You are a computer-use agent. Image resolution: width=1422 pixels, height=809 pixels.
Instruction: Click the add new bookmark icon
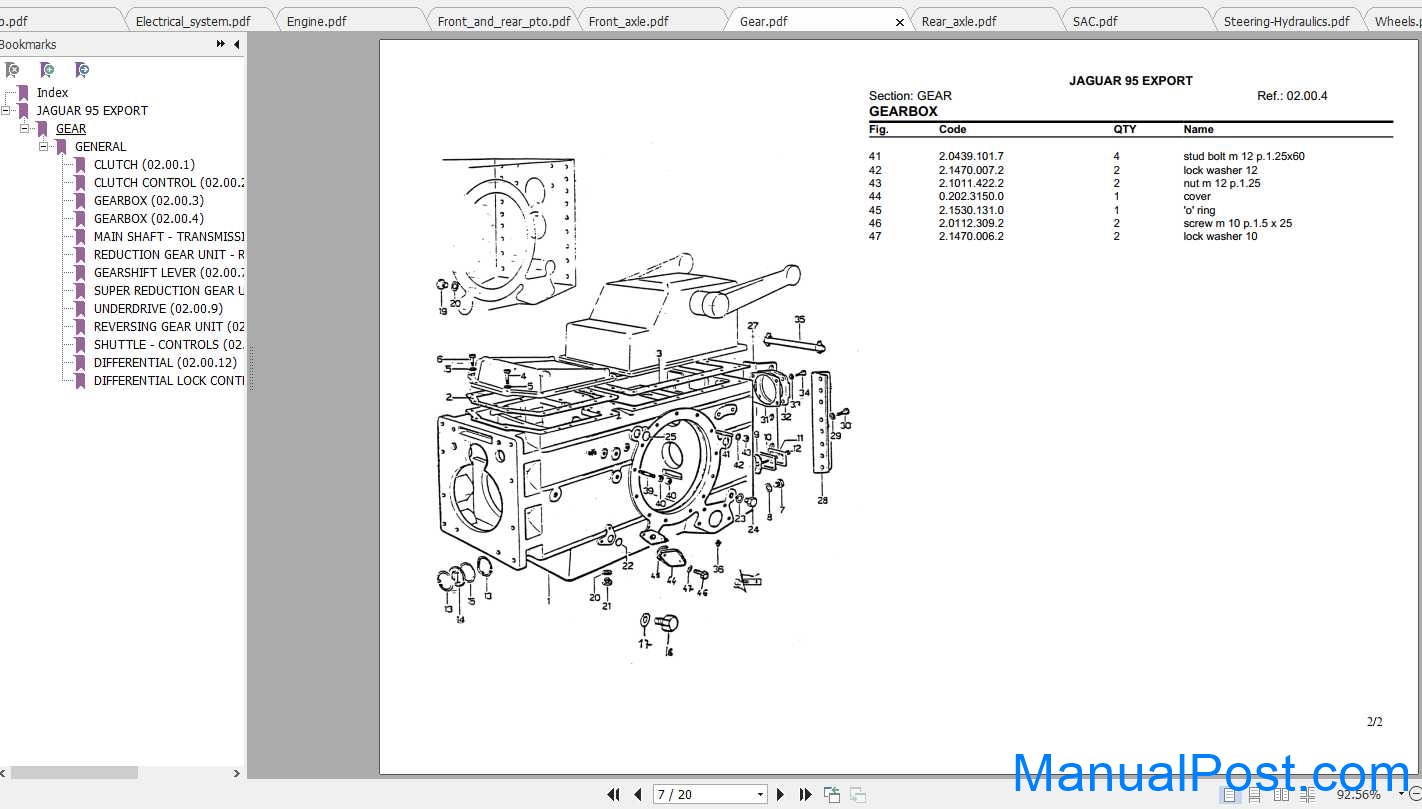click(47, 70)
